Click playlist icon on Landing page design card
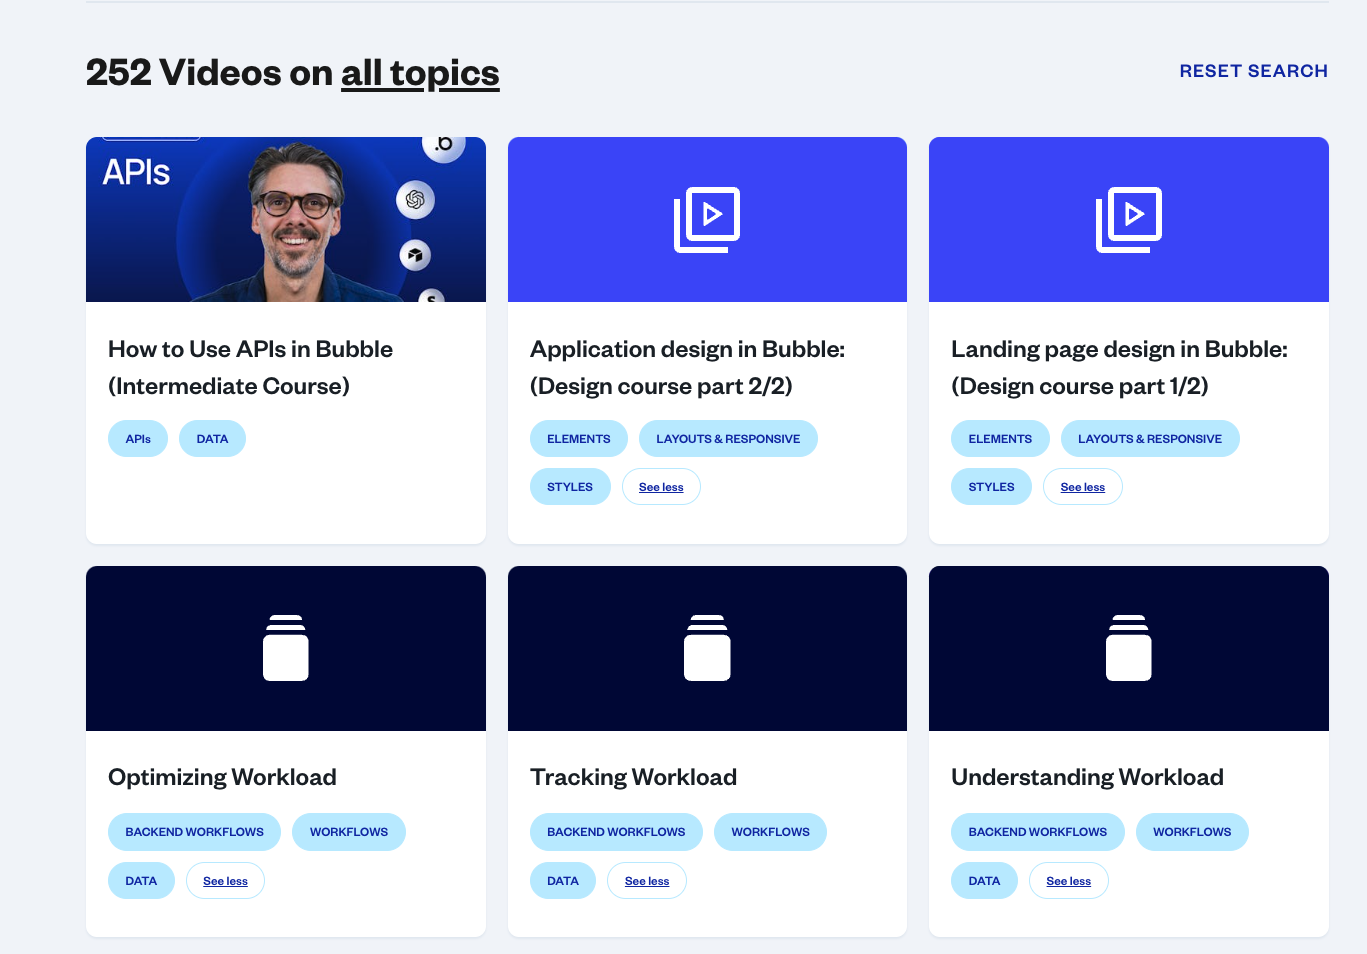This screenshot has width=1367, height=954. point(1129,220)
